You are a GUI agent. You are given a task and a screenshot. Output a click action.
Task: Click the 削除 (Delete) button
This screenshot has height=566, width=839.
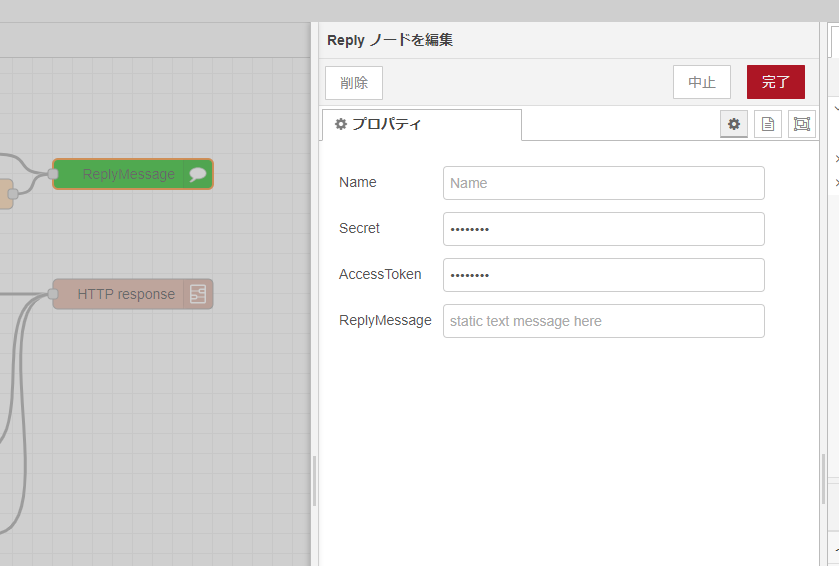coord(354,83)
